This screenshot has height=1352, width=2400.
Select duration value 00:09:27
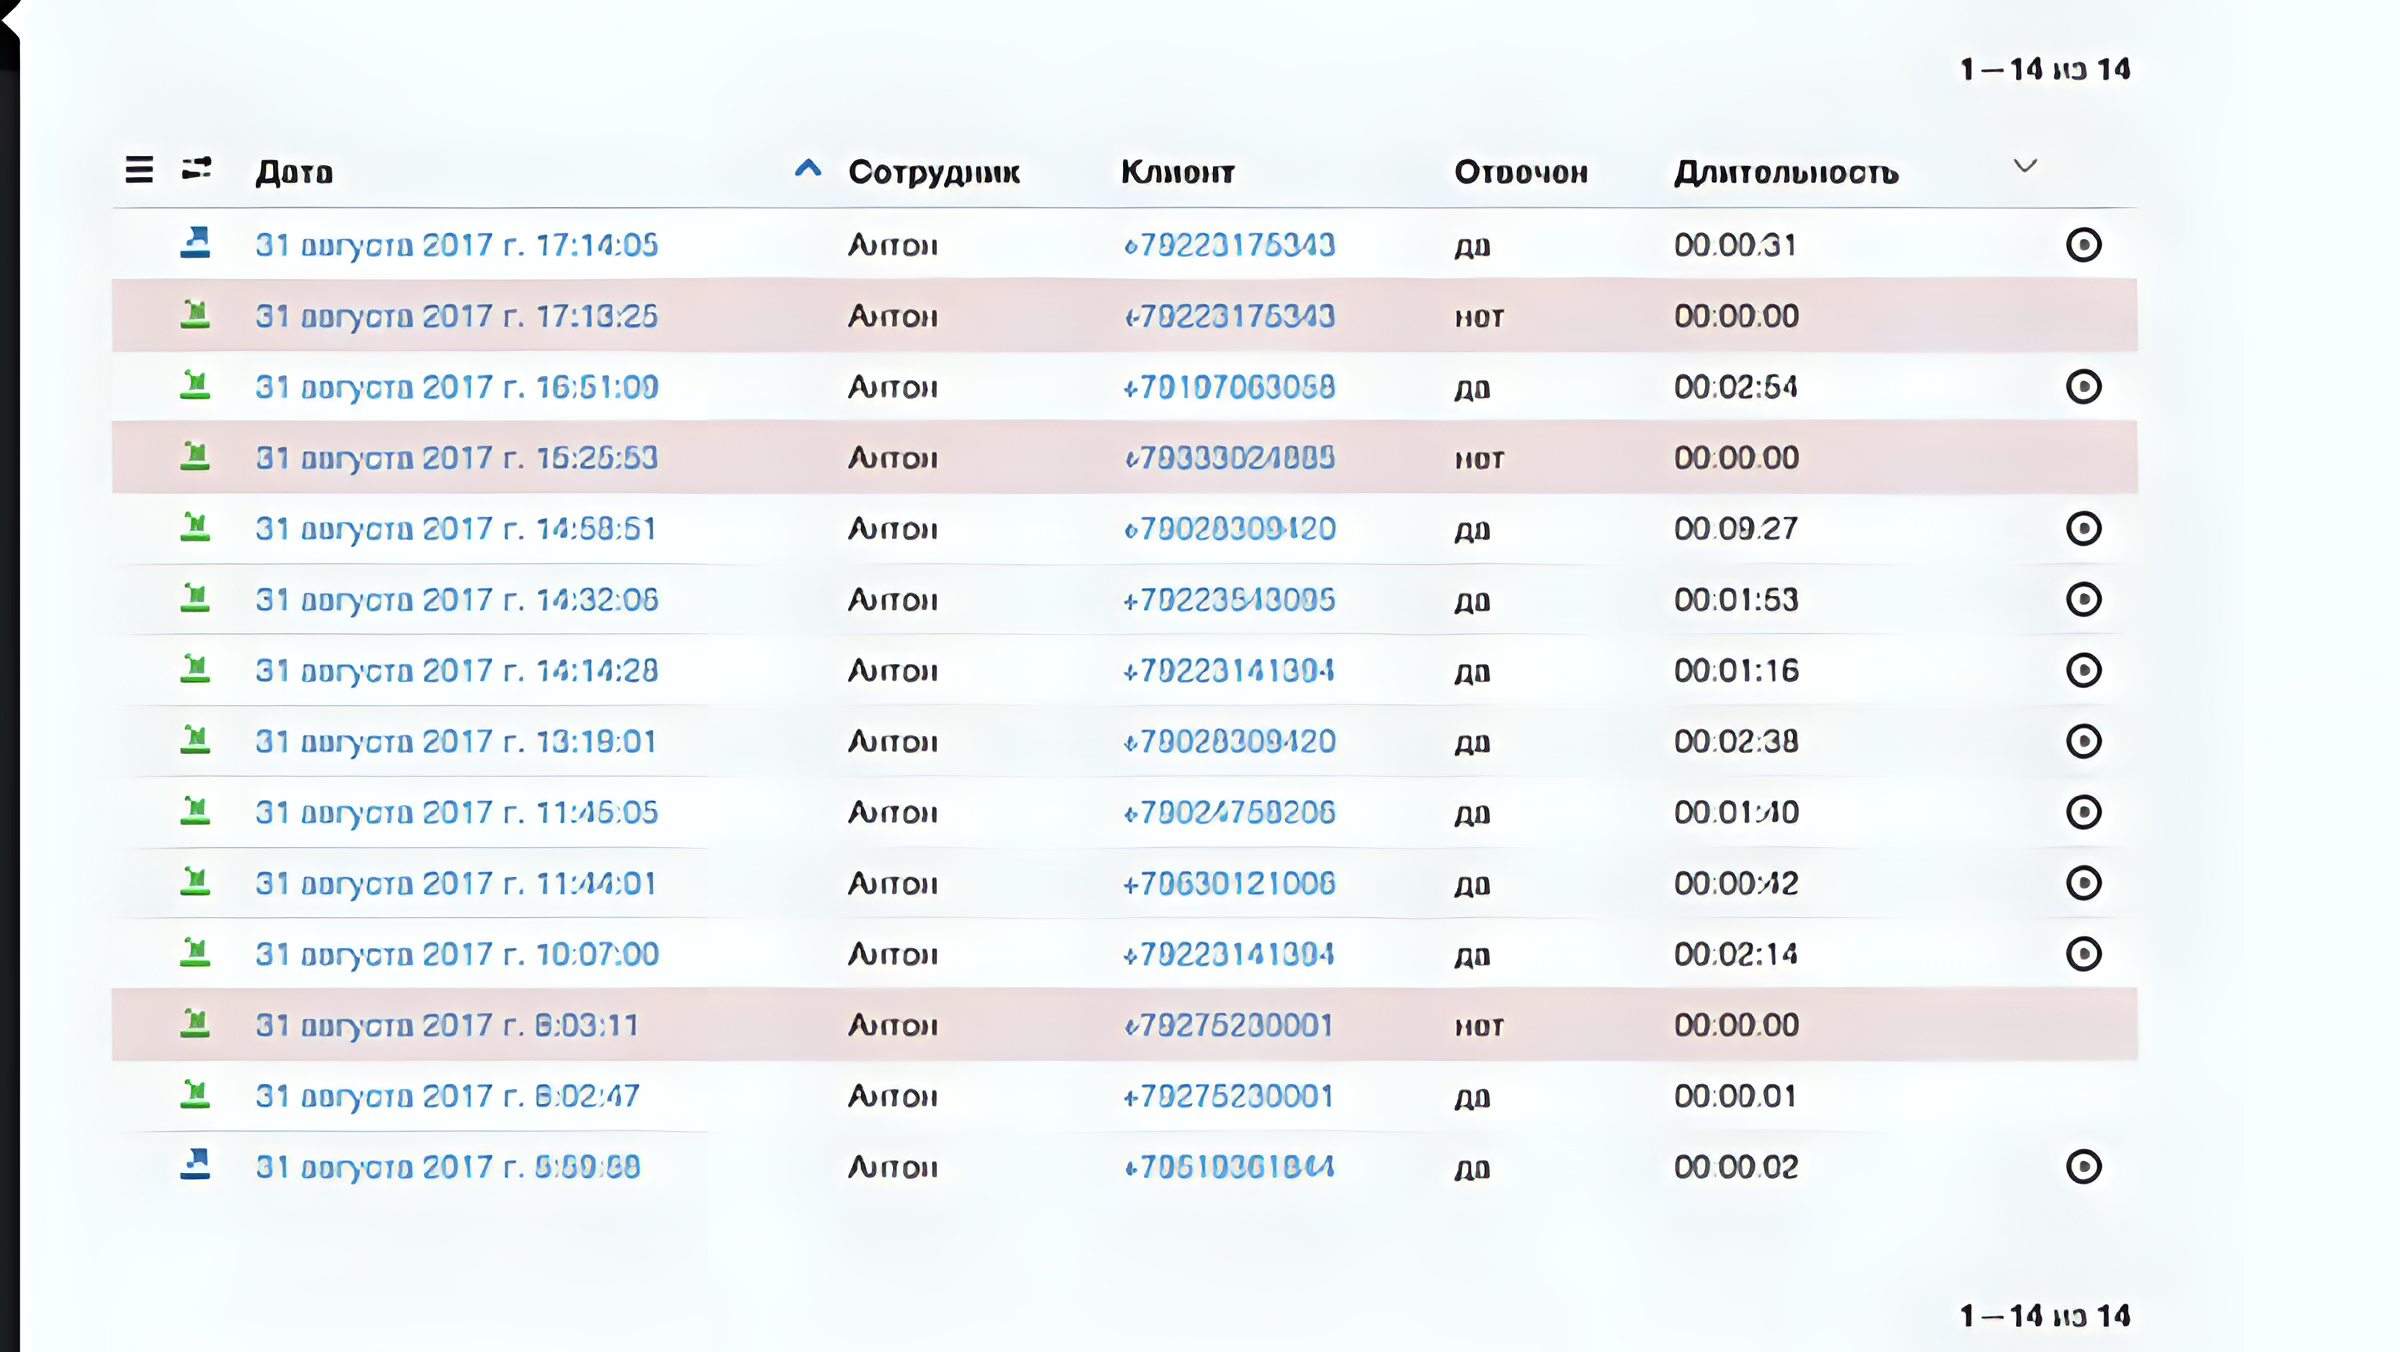coord(1736,529)
